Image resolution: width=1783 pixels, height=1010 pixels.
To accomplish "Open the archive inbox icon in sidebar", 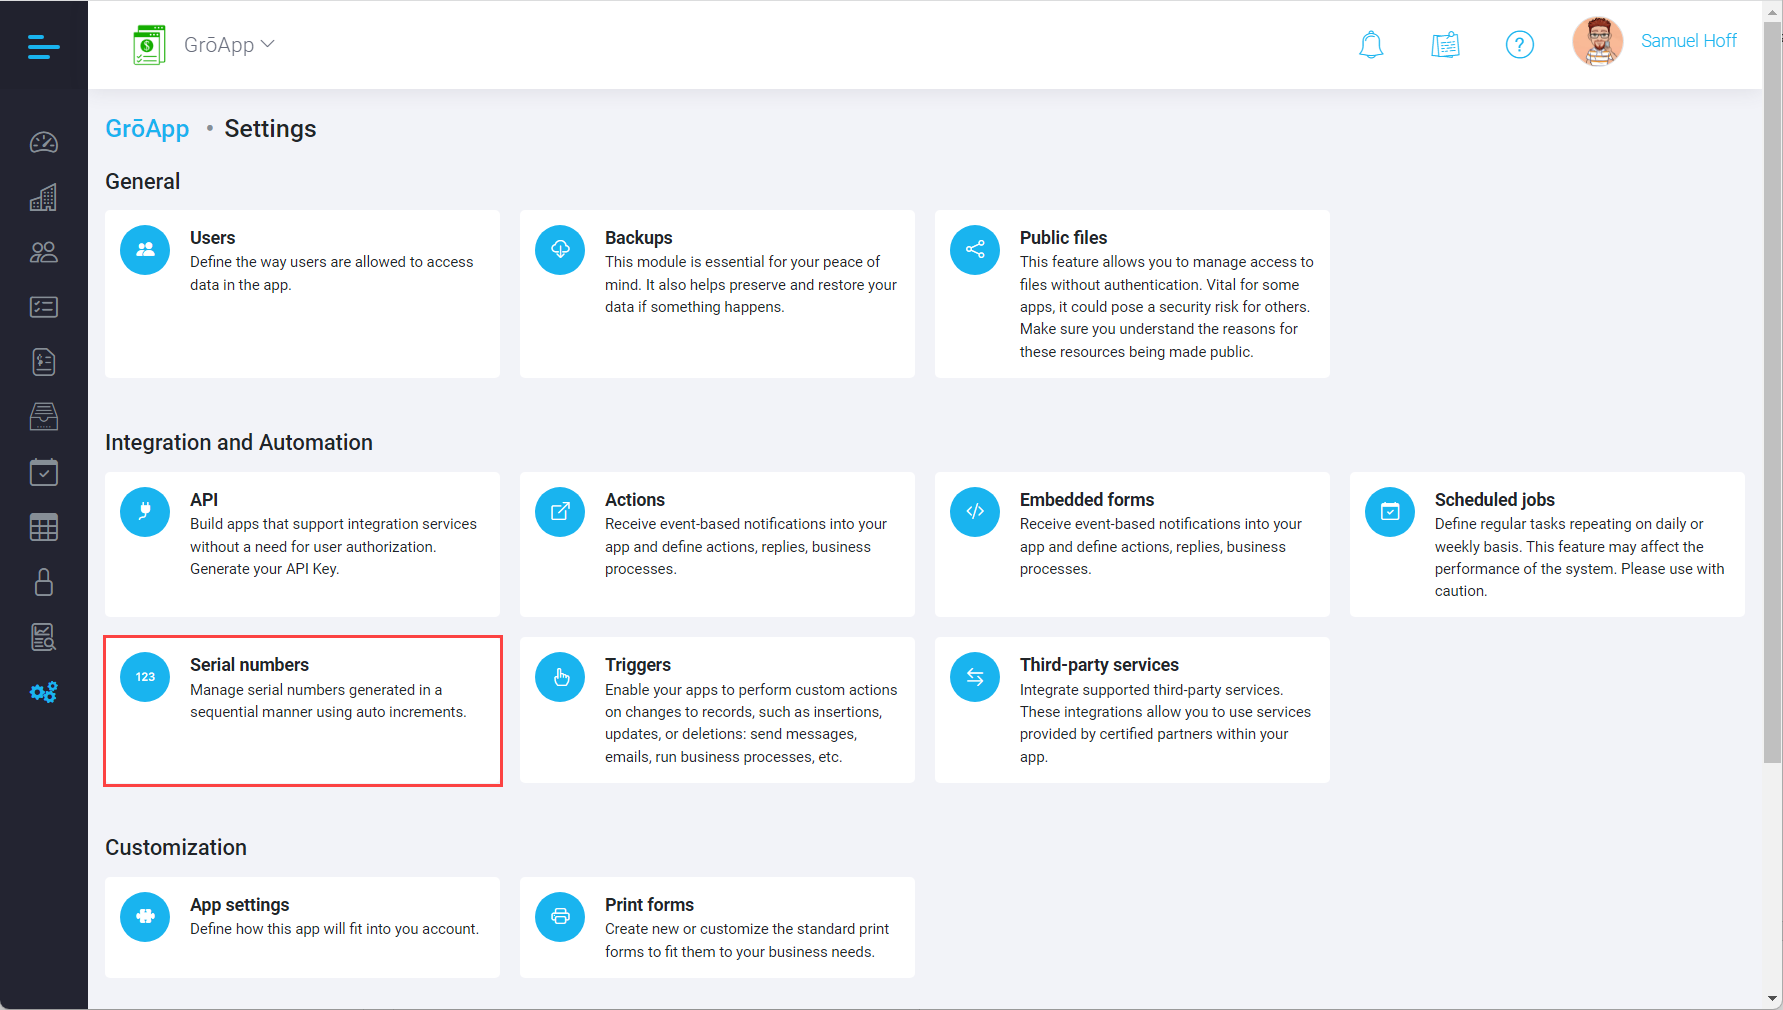I will (43, 417).
